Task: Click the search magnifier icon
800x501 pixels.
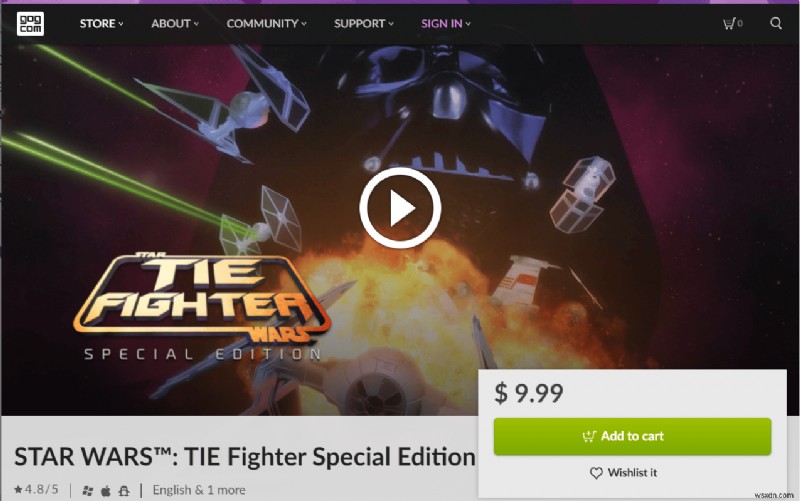Action: tap(776, 23)
